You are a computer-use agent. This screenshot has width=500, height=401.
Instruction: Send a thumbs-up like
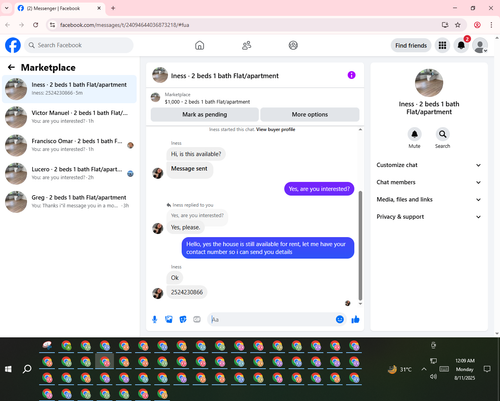point(355,319)
